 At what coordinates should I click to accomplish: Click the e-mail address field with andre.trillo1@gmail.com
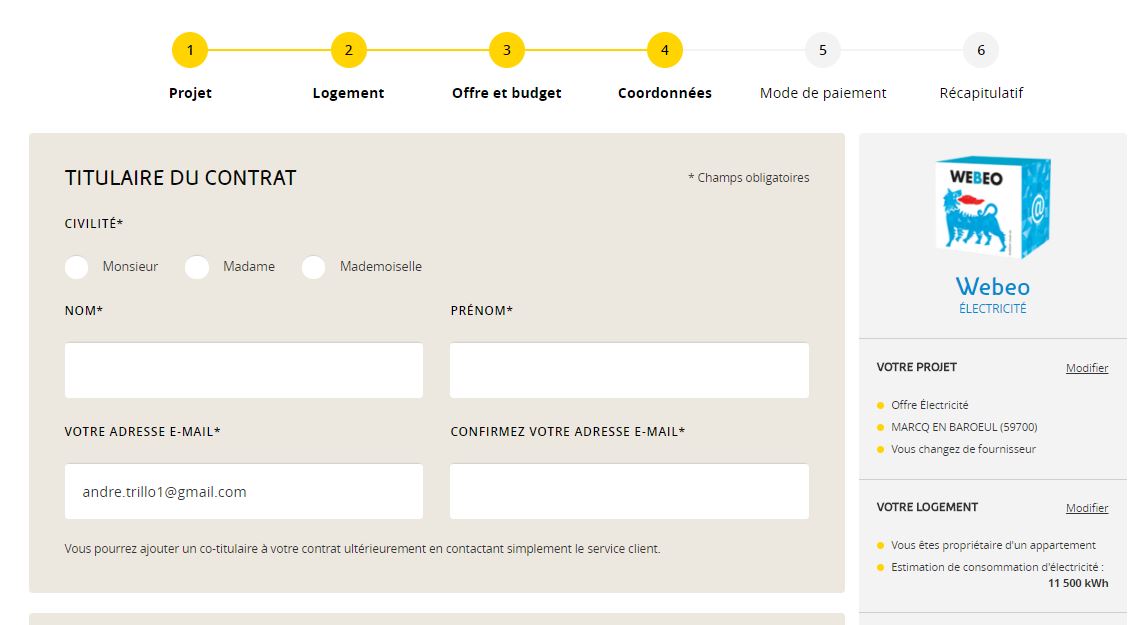pyautogui.click(x=243, y=491)
